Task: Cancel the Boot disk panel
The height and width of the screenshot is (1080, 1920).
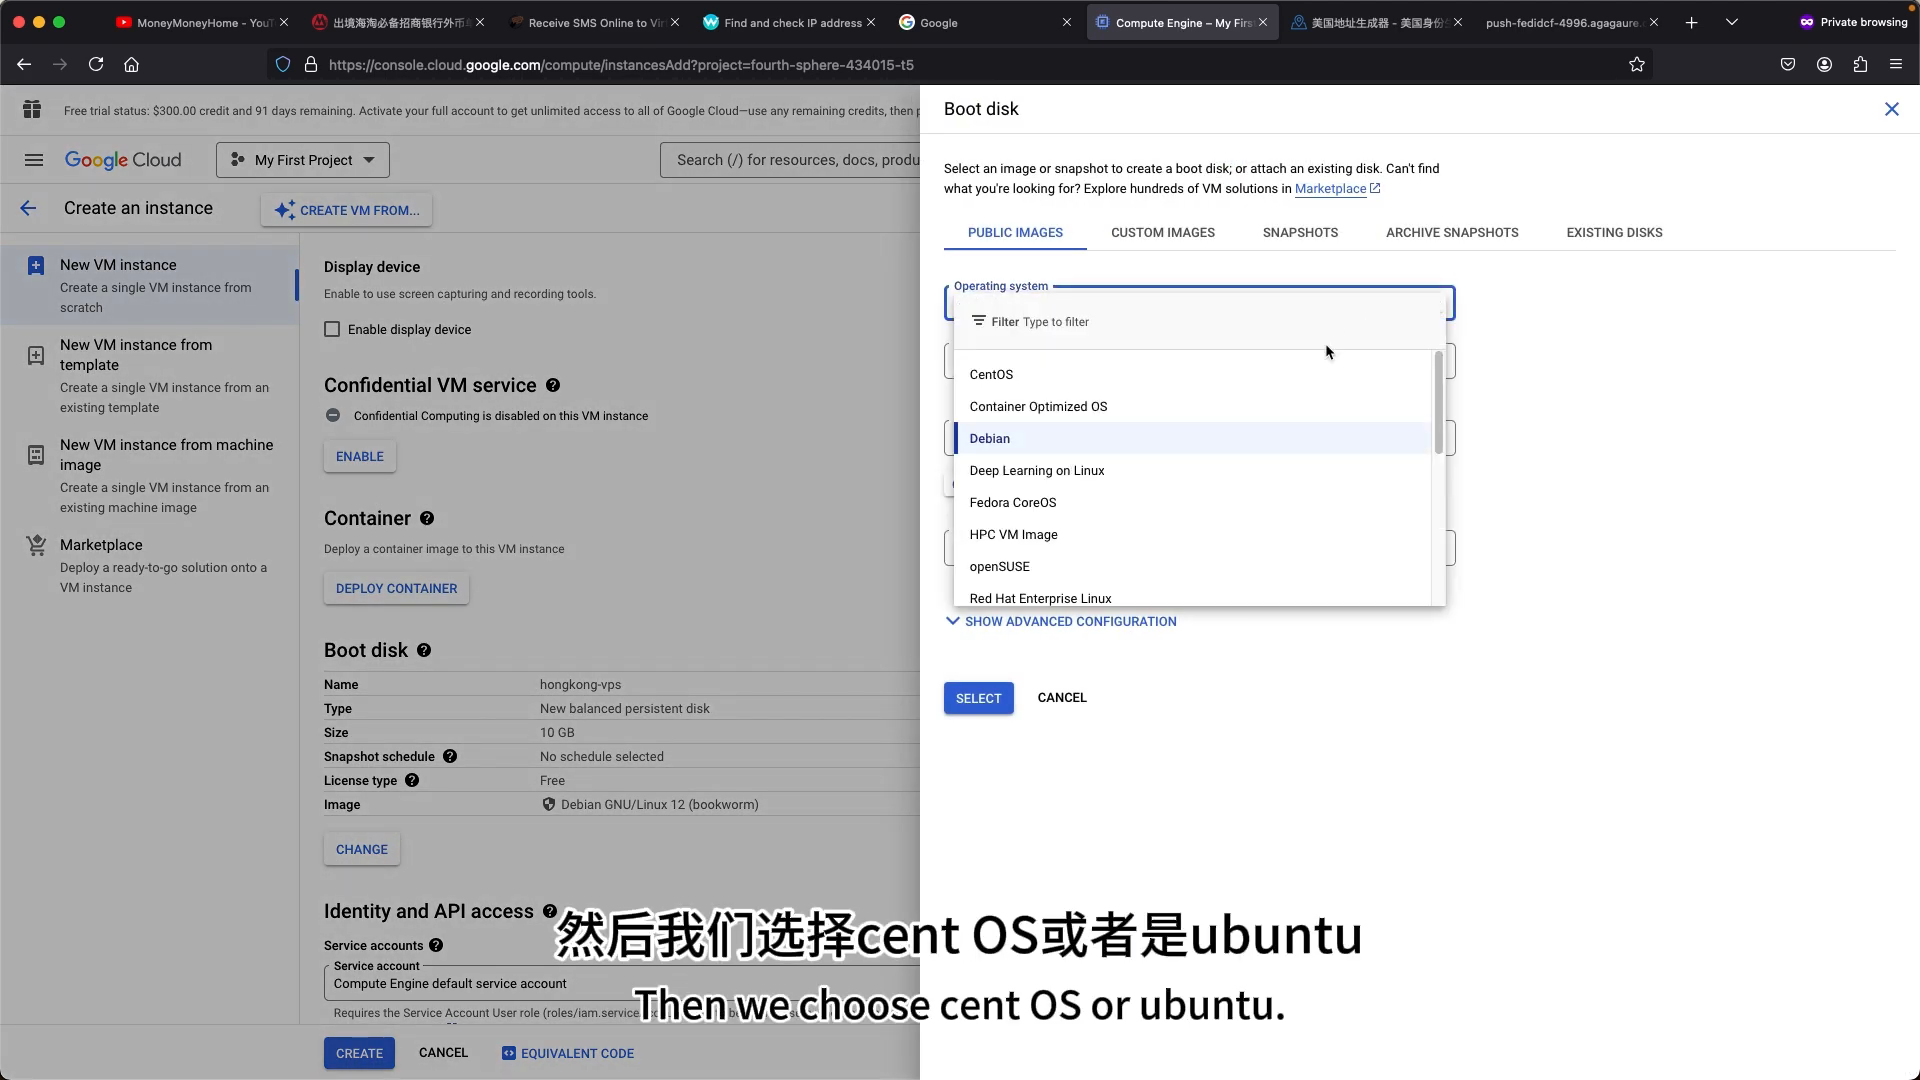Action: (x=1062, y=697)
